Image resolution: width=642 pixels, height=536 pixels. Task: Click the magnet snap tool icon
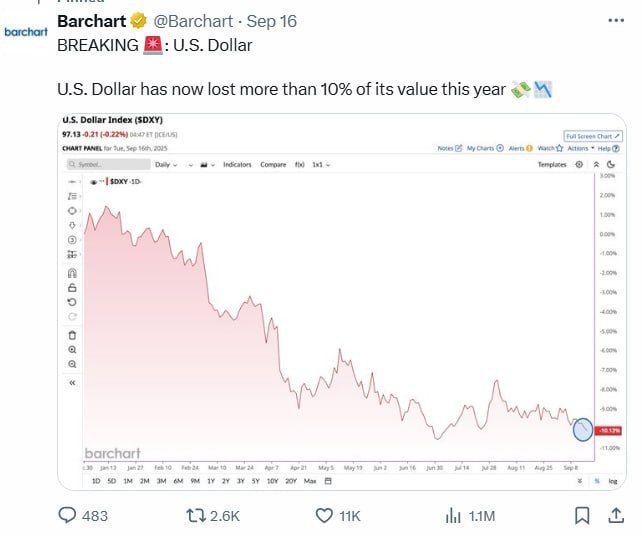[72, 273]
